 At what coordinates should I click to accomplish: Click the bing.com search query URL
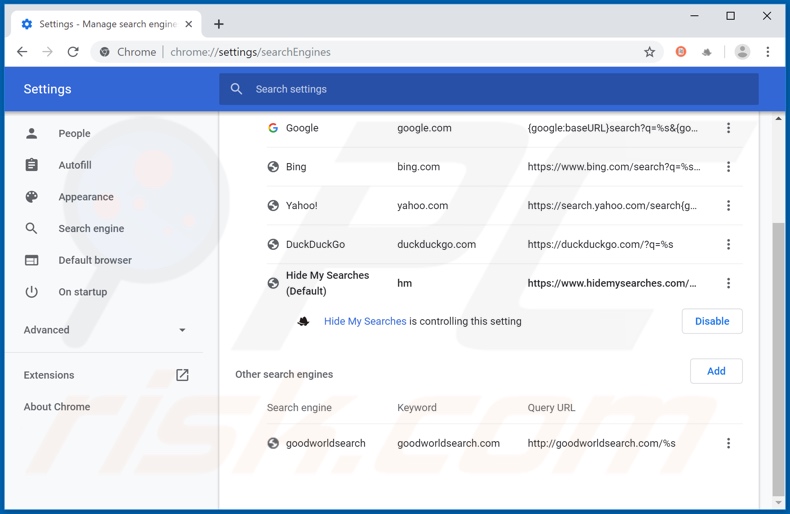click(614, 167)
